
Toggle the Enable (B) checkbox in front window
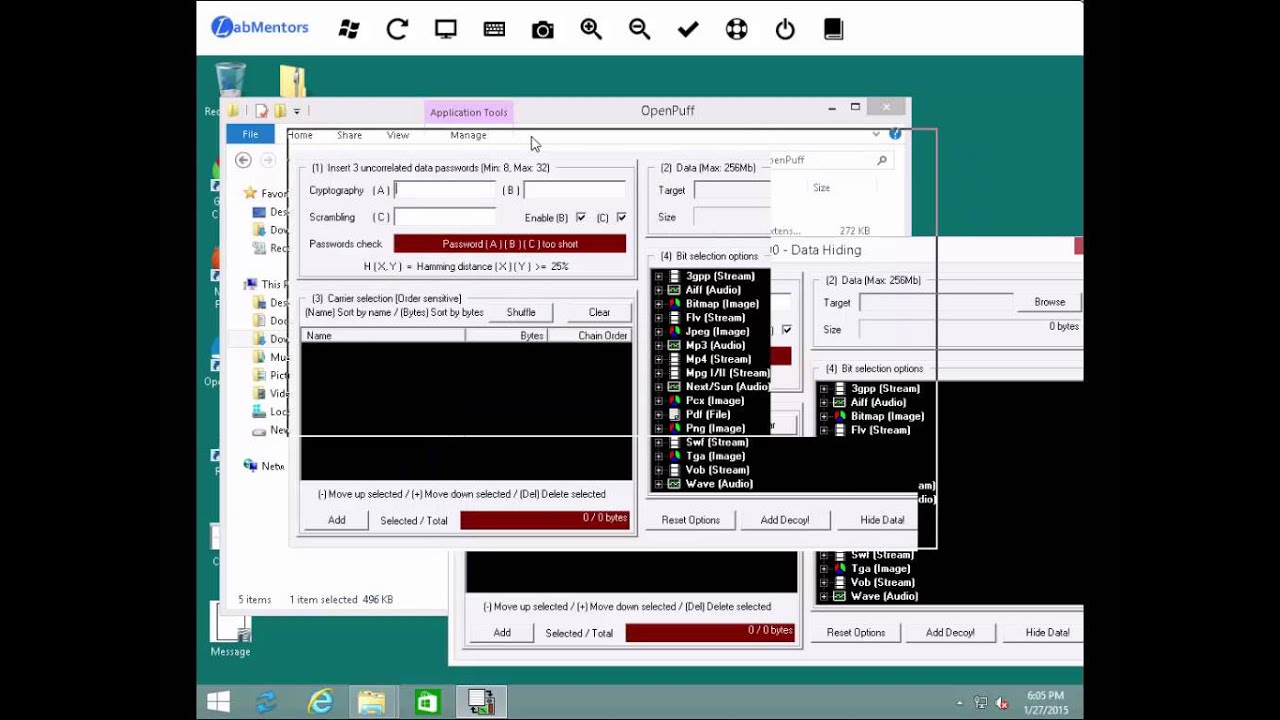click(581, 217)
